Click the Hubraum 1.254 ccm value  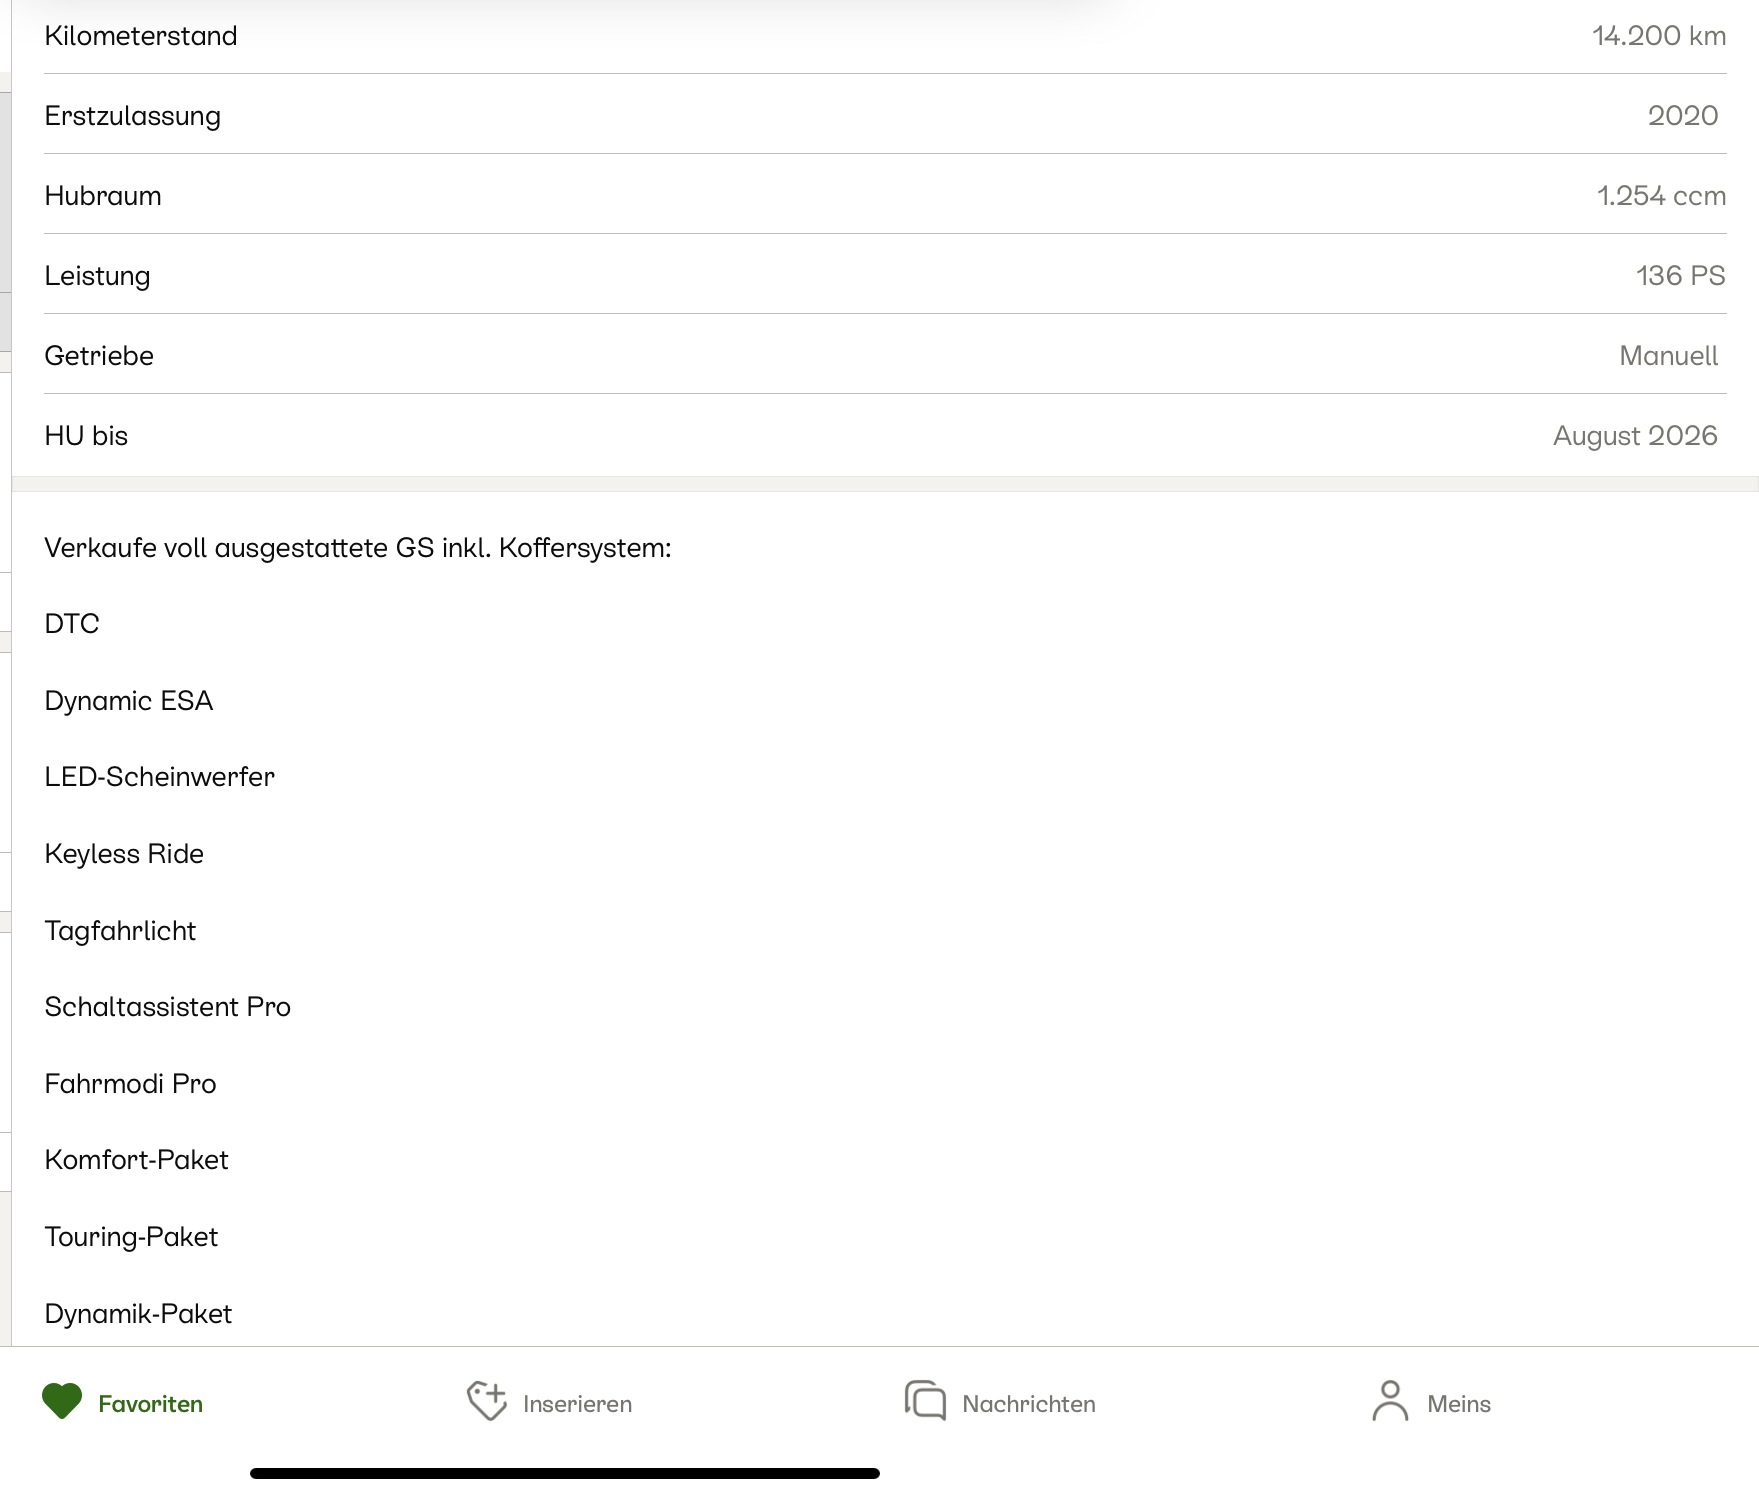coord(1661,195)
